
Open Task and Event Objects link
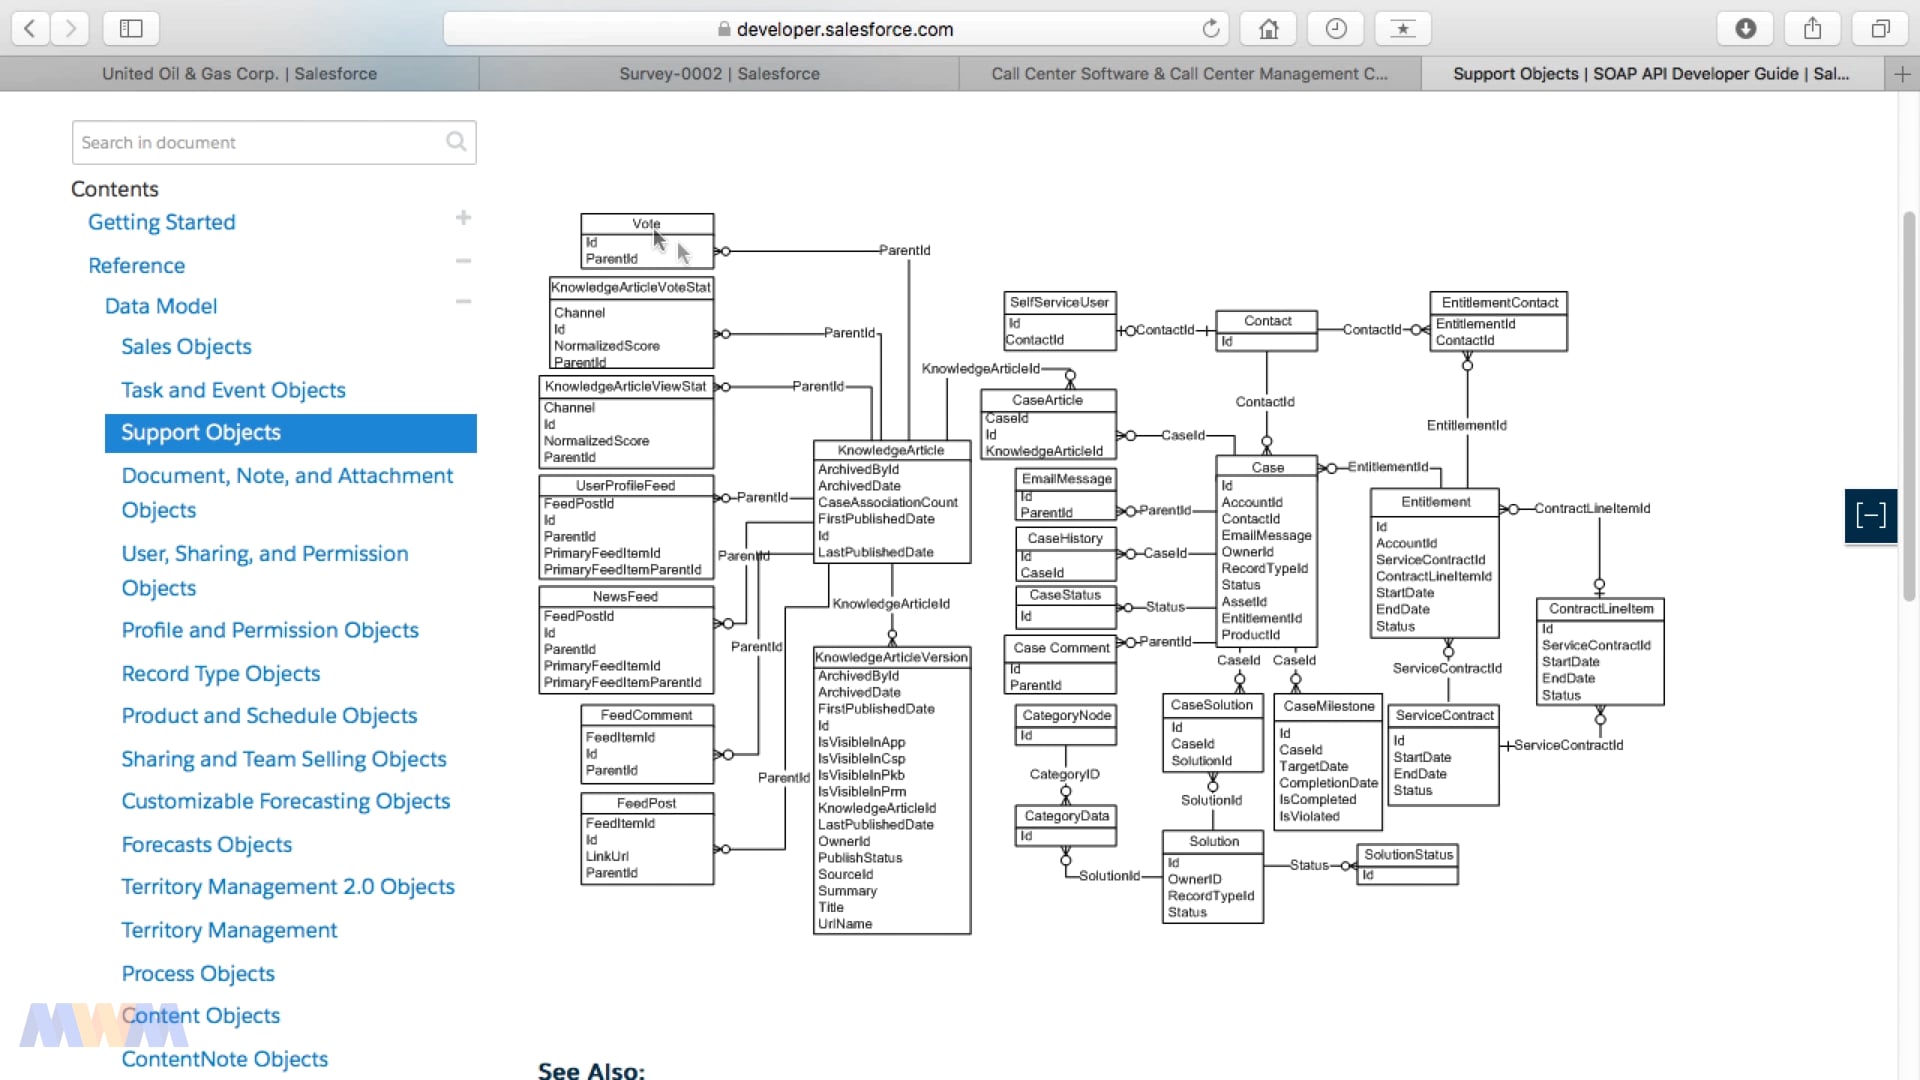tap(233, 390)
